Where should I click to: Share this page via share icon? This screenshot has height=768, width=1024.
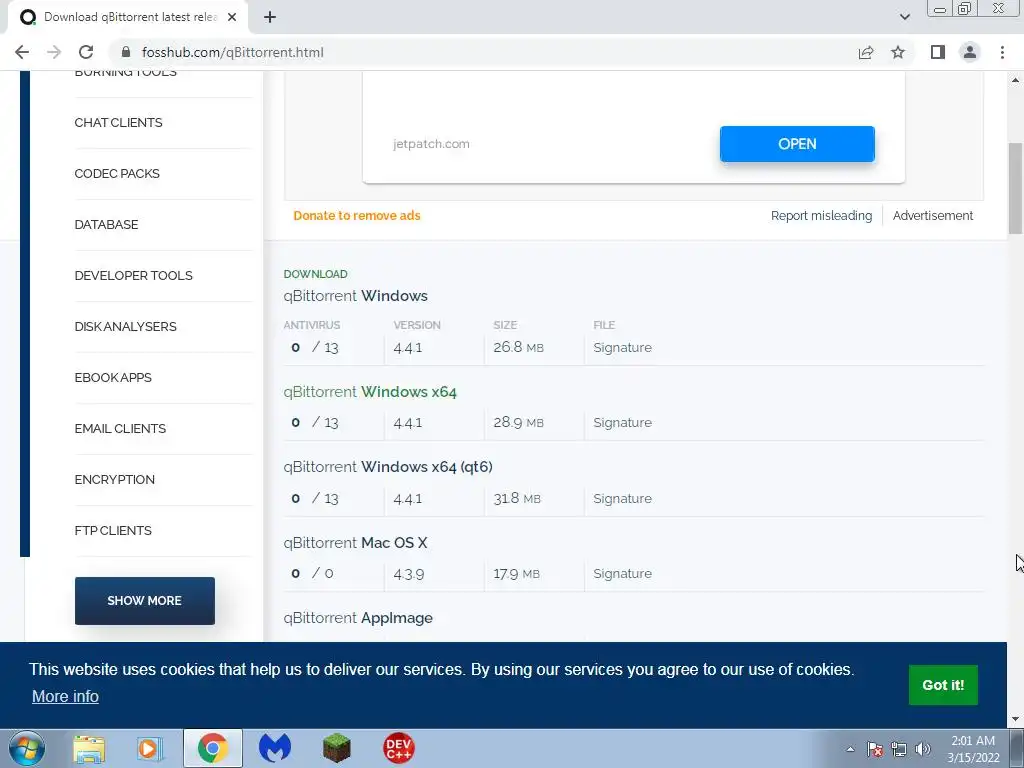pos(866,52)
